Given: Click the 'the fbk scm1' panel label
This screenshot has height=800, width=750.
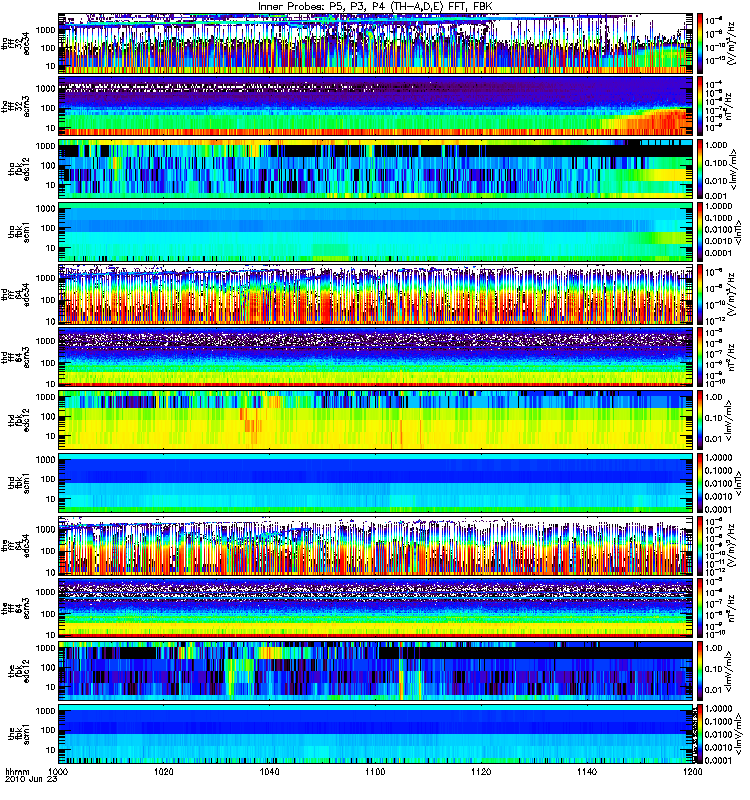Looking at the screenshot, I should tap(19, 734).
